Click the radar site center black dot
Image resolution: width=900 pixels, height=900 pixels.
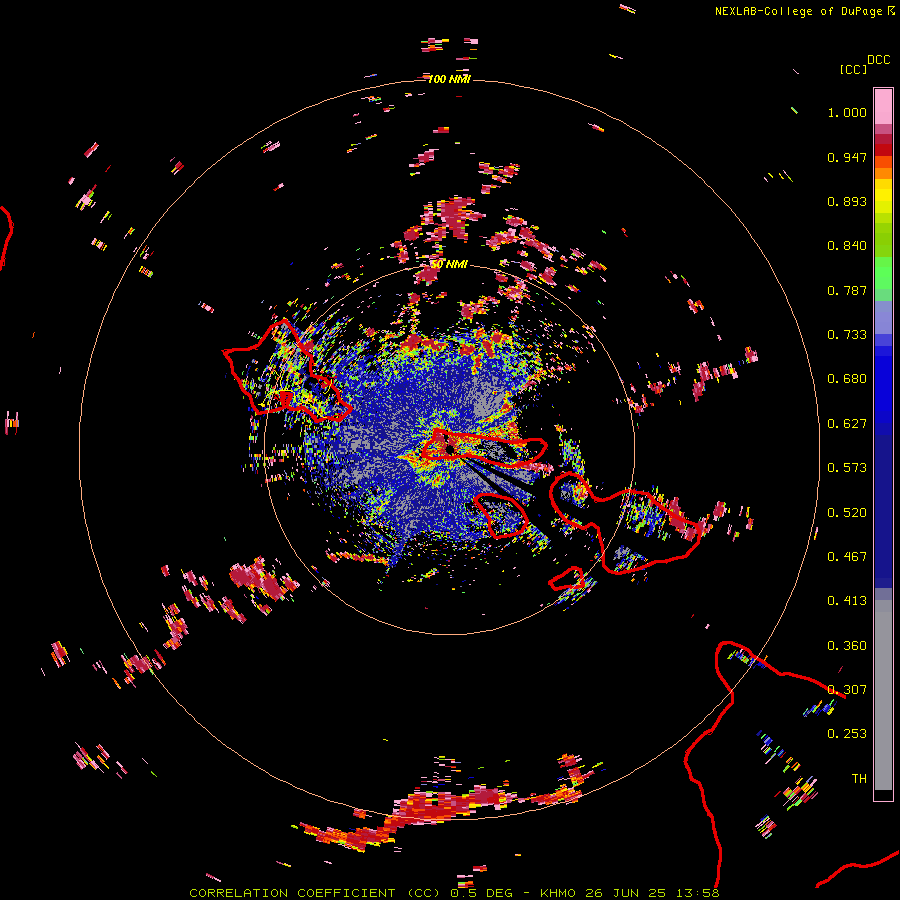[450, 449]
